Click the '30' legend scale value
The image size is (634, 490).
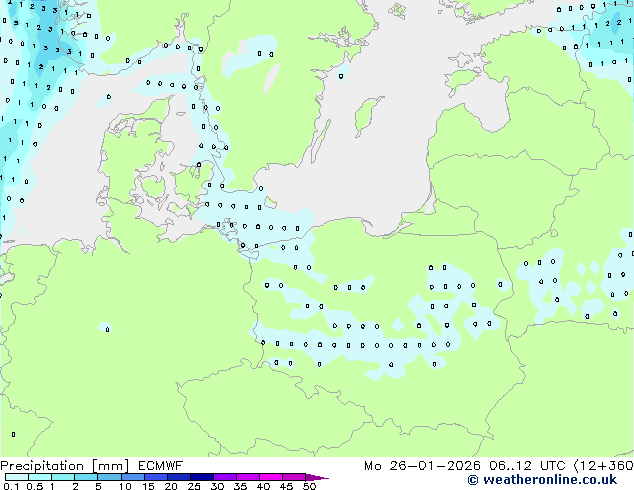click(x=217, y=486)
